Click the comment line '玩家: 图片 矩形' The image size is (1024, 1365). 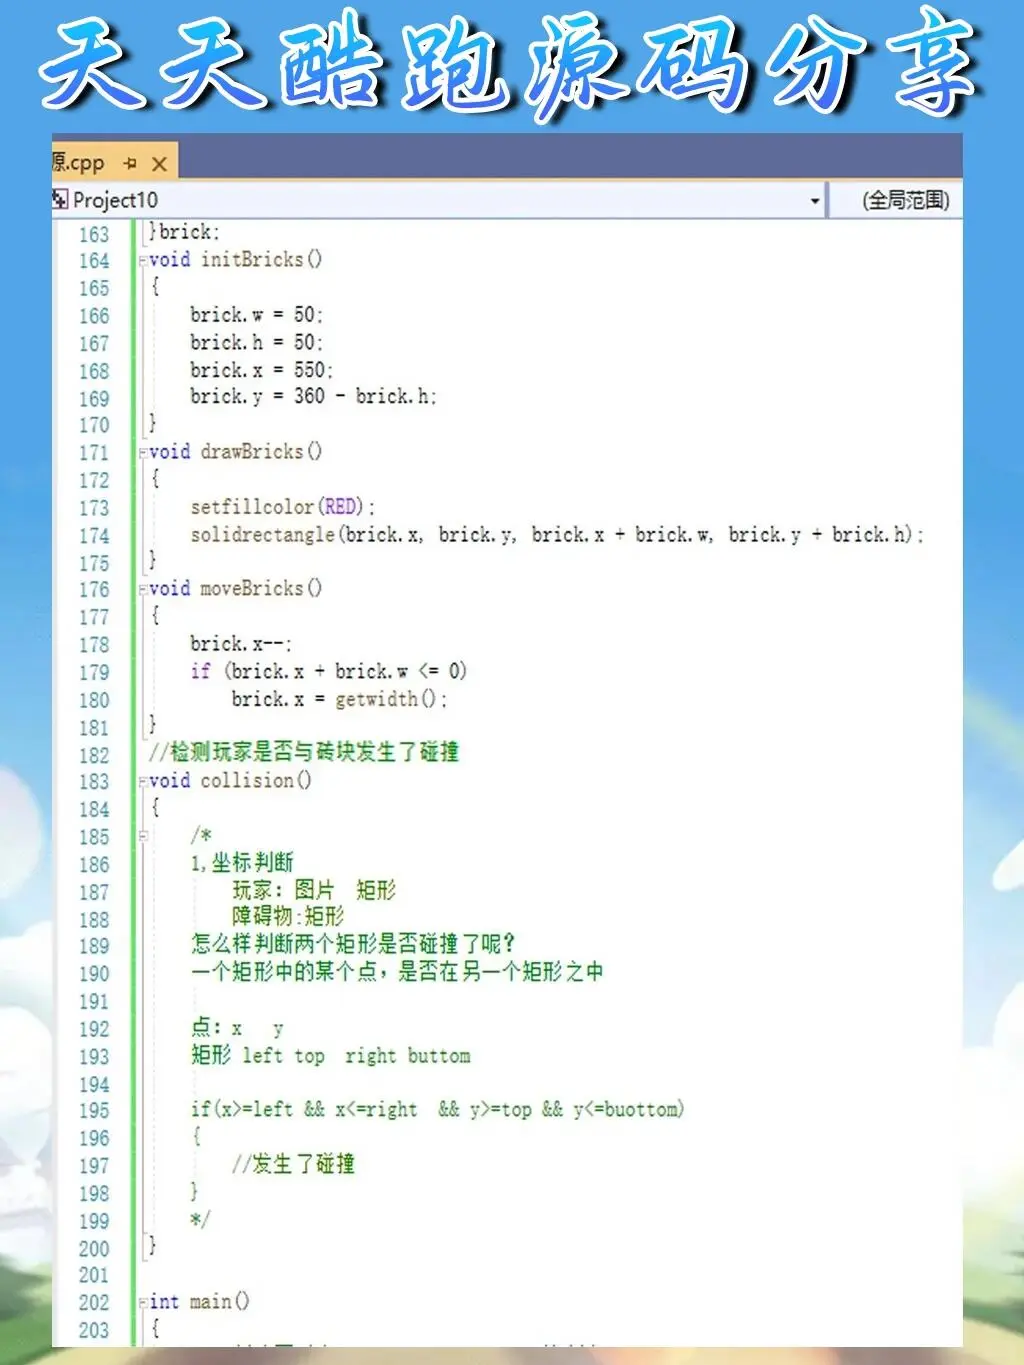[x=314, y=890]
